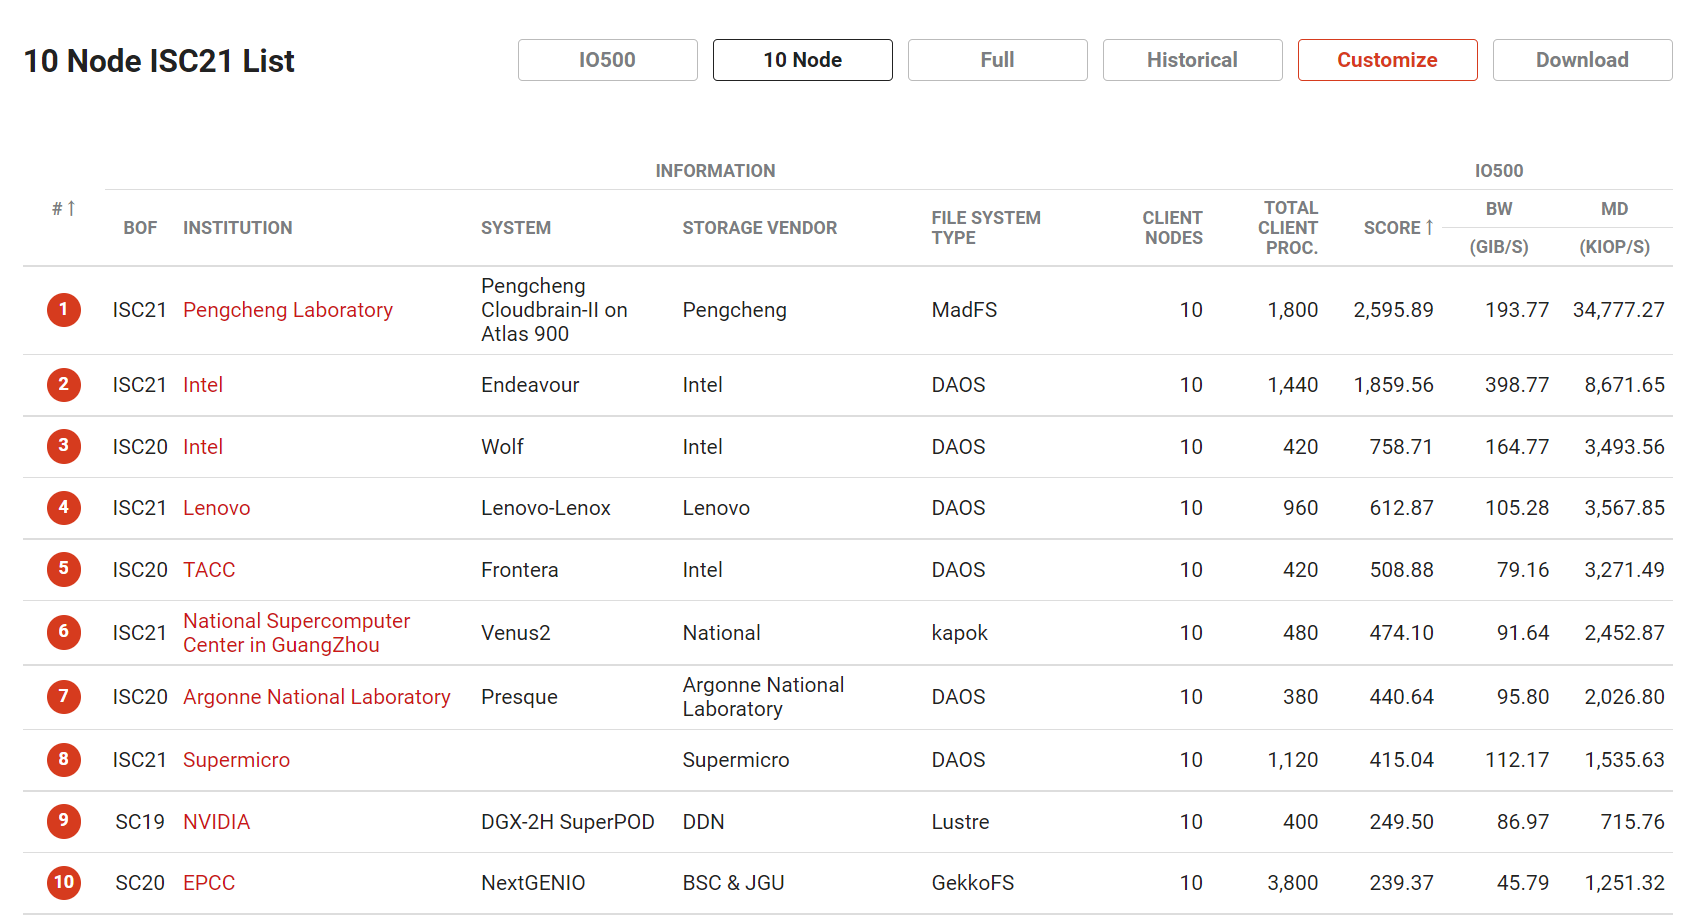Click the Lustre file system cell
The image size is (1690, 919).
point(961,822)
